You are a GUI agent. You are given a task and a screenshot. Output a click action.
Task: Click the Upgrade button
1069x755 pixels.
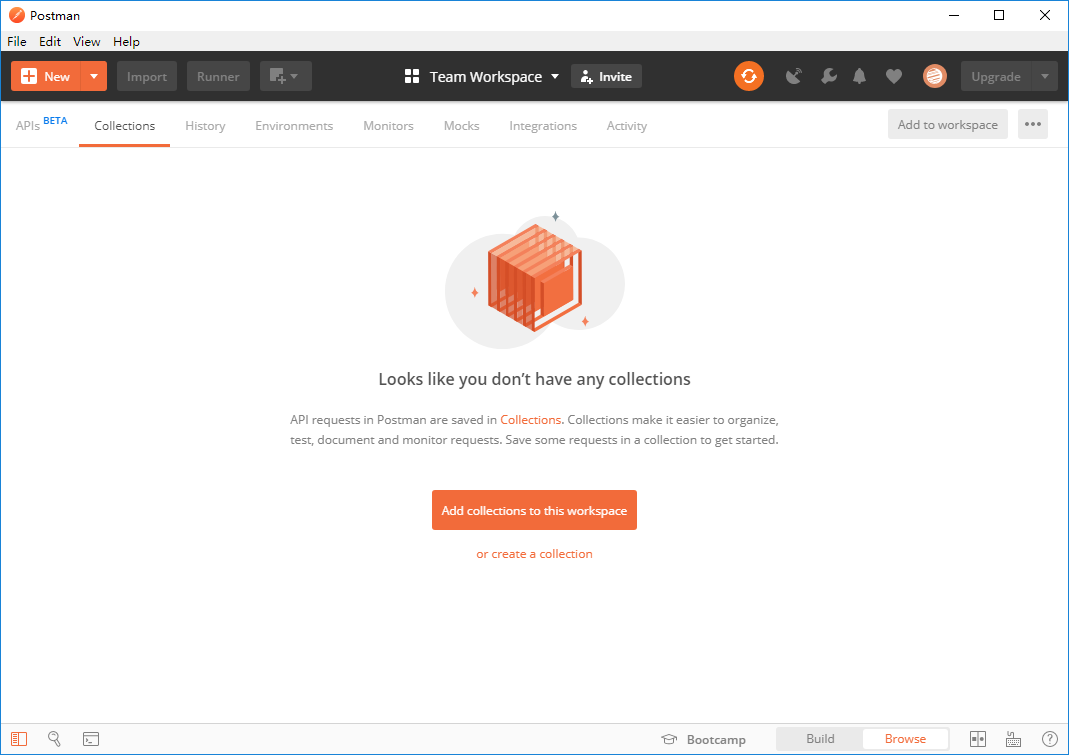[x=996, y=76]
